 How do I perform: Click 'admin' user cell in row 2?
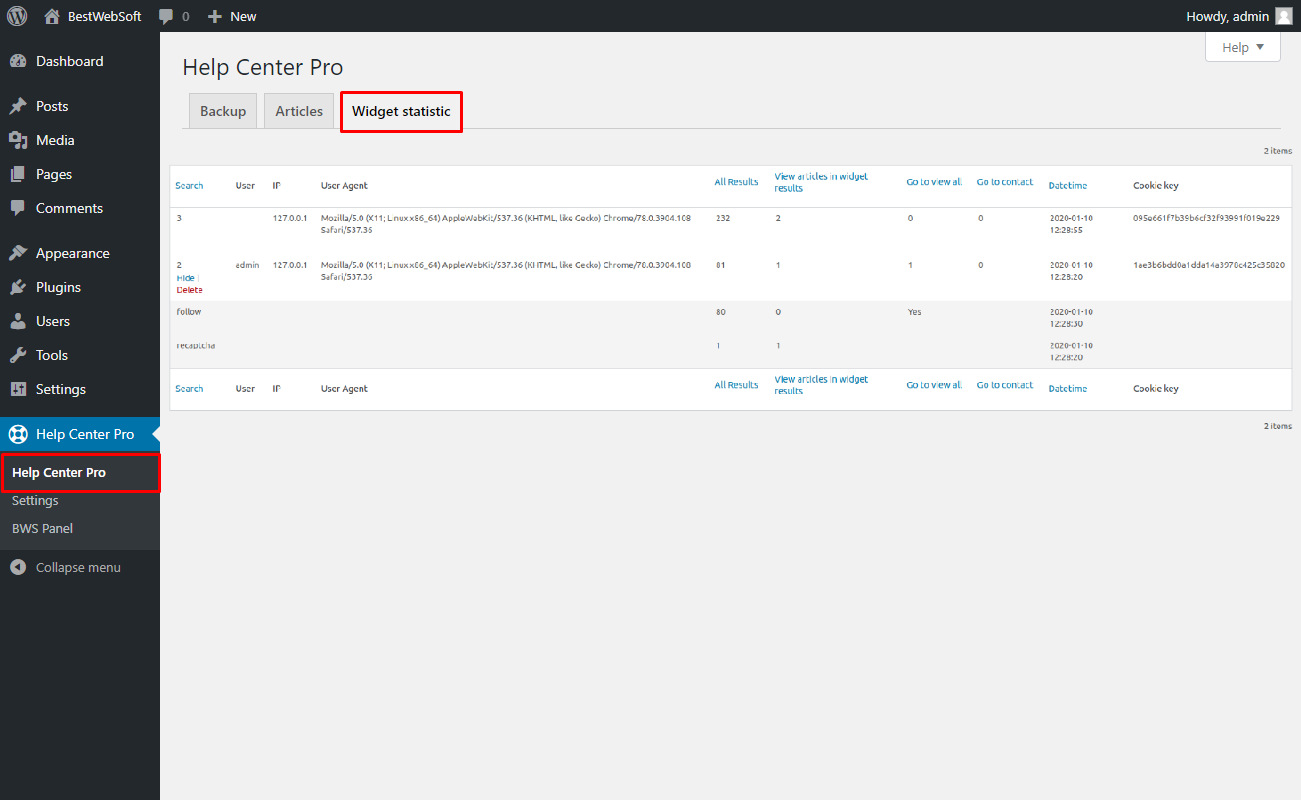(247, 265)
